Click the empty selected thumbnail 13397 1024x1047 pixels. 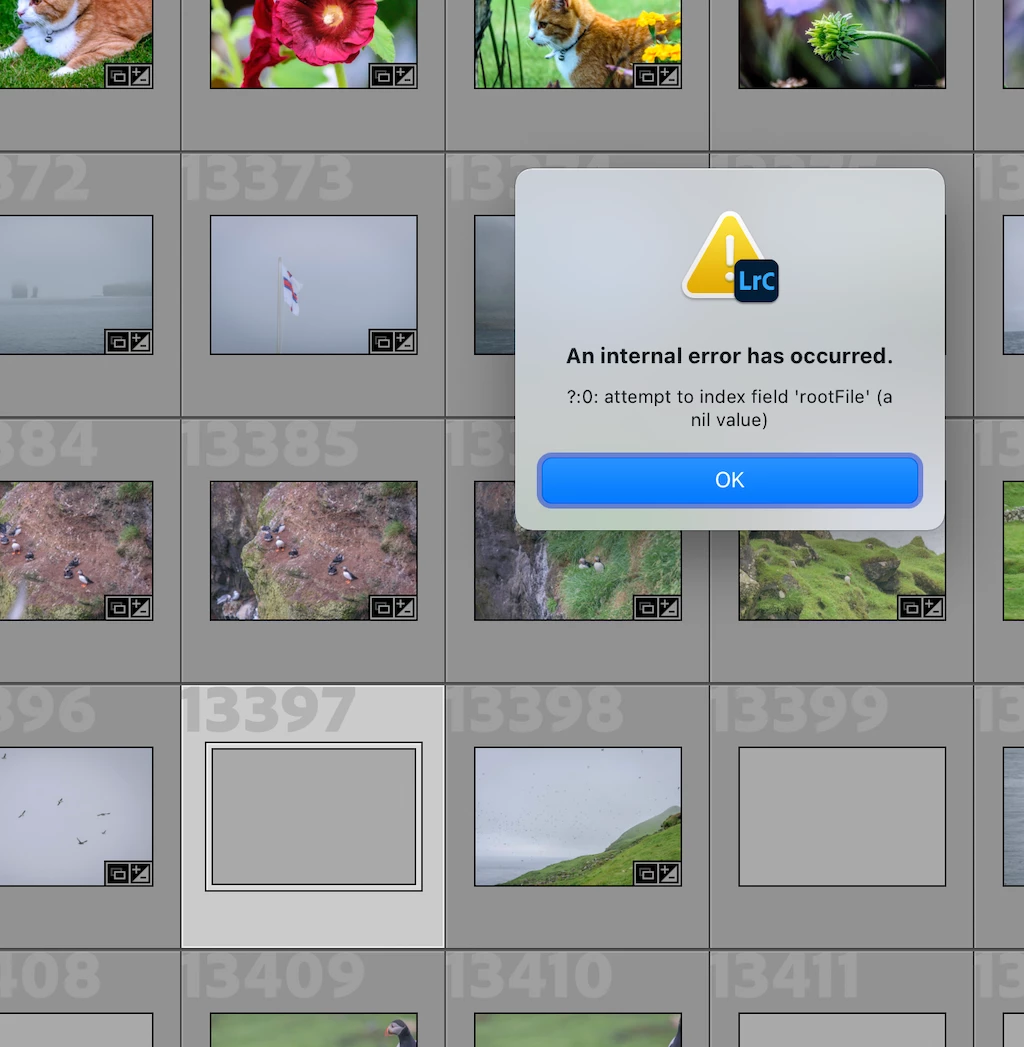[x=314, y=816]
